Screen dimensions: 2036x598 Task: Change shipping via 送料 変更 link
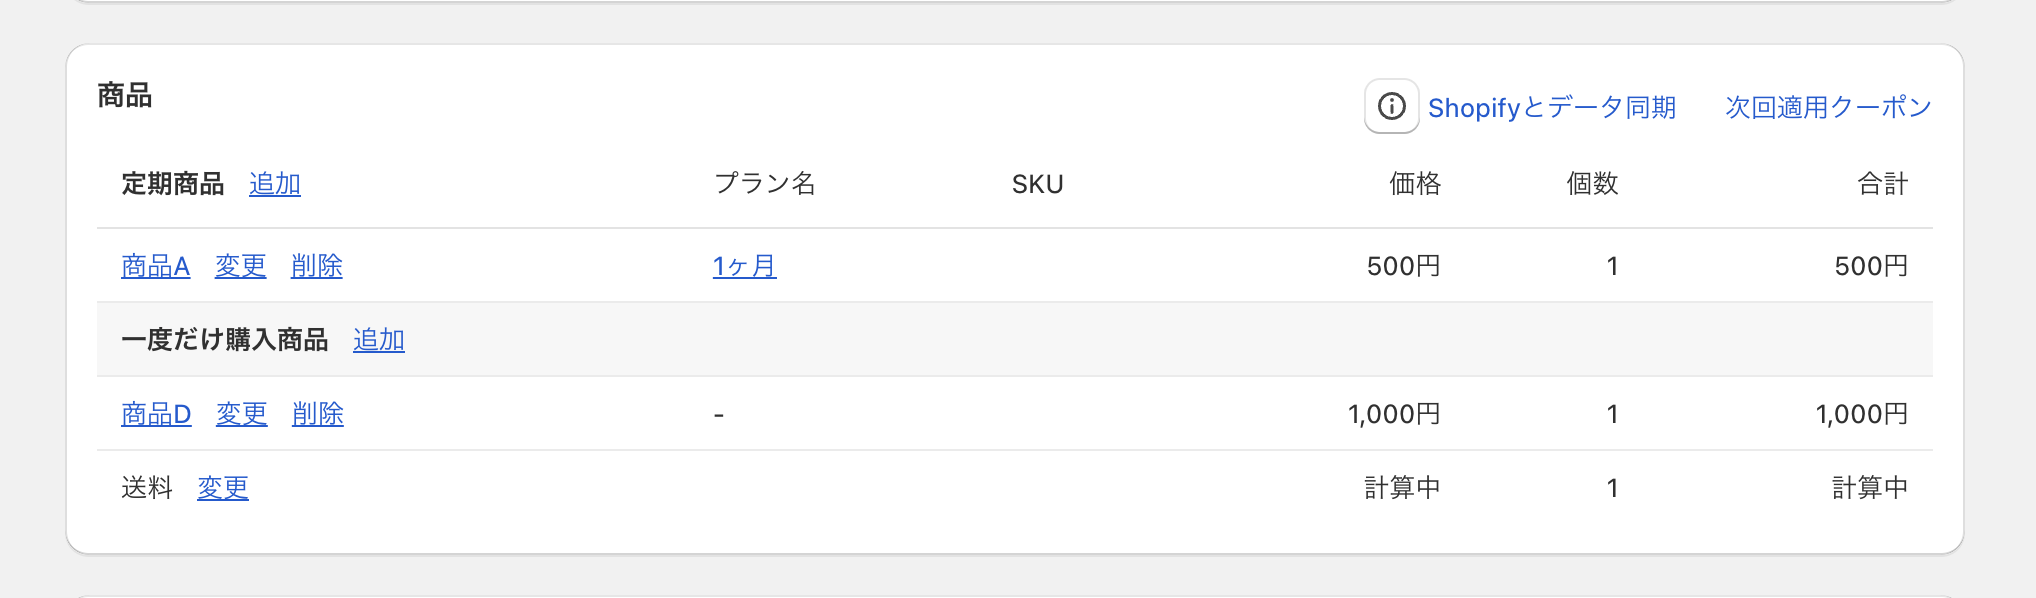click(x=223, y=488)
